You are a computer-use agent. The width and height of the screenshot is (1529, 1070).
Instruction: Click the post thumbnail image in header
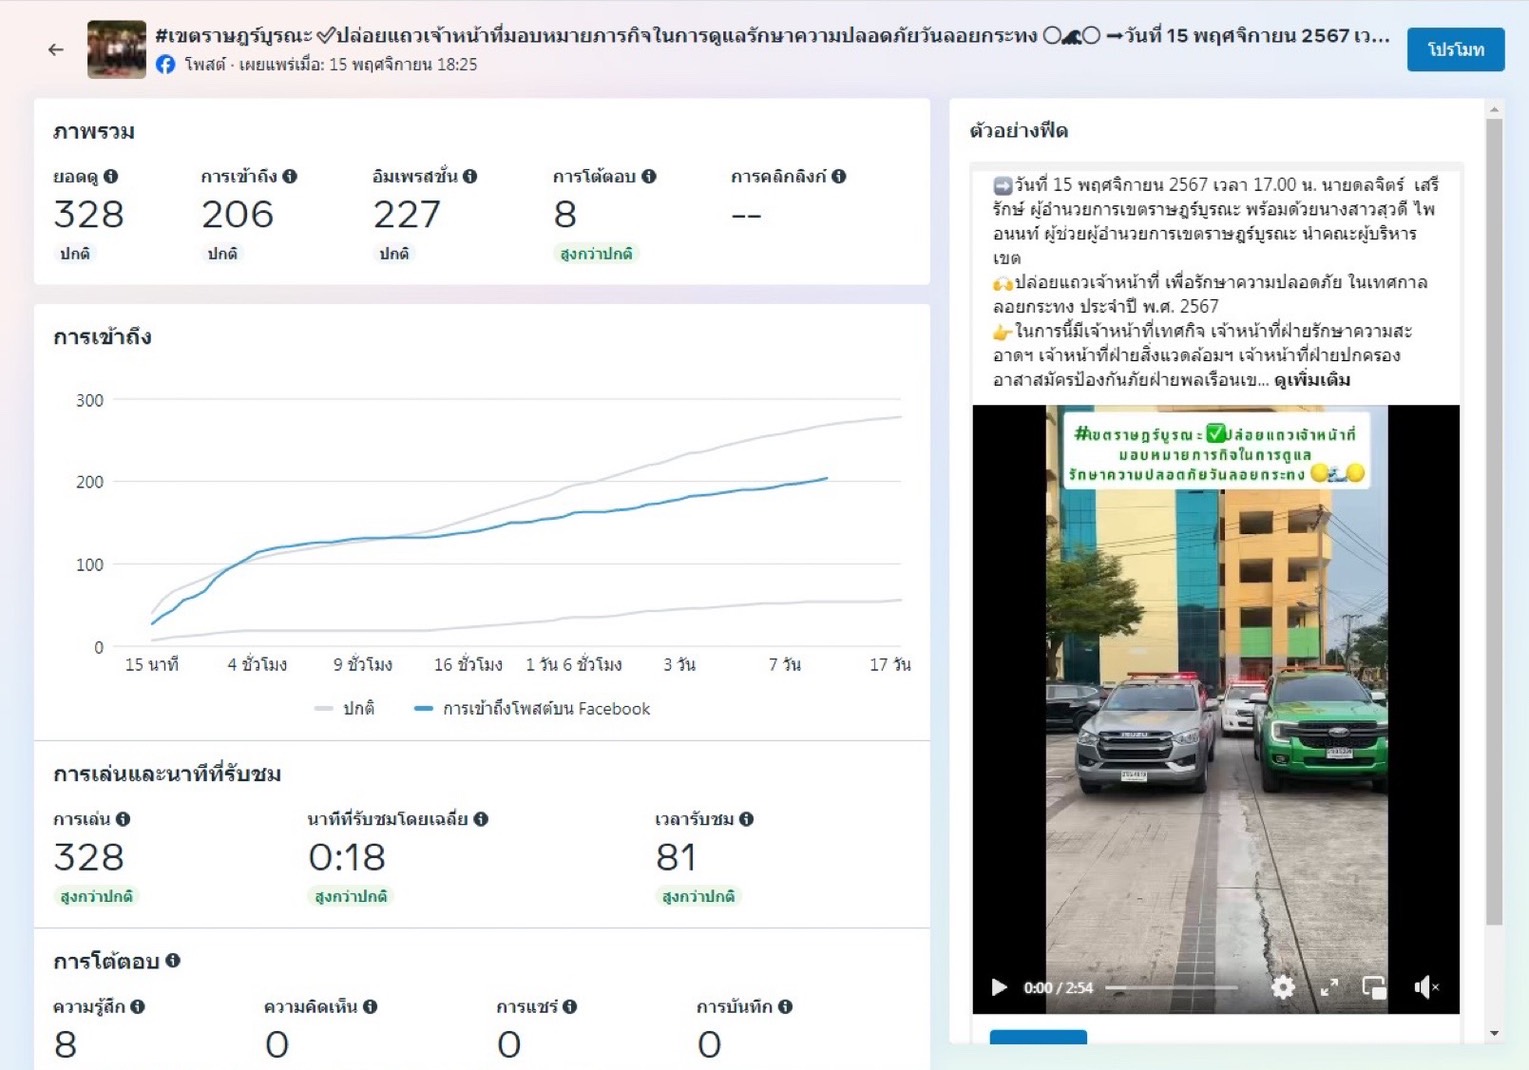click(116, 49)
